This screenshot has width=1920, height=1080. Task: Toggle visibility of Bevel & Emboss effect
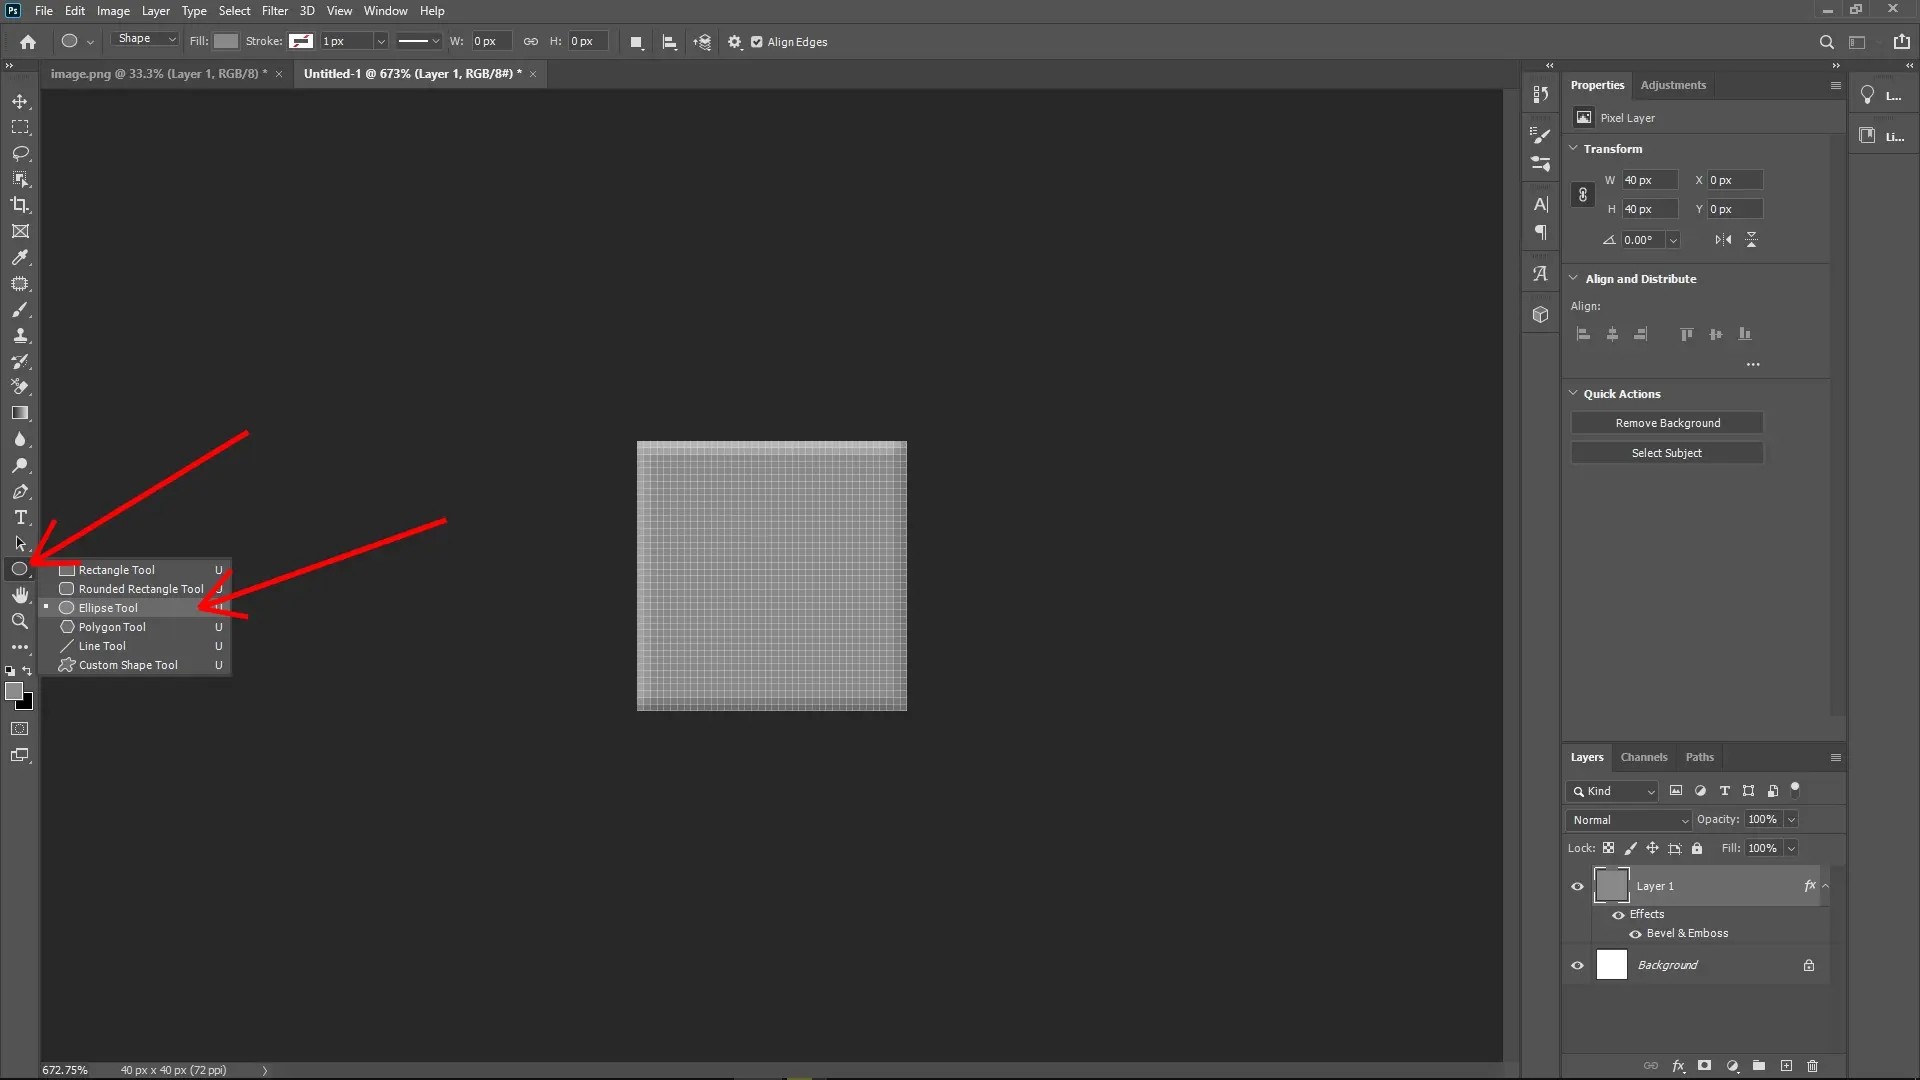coord(1636,934)
